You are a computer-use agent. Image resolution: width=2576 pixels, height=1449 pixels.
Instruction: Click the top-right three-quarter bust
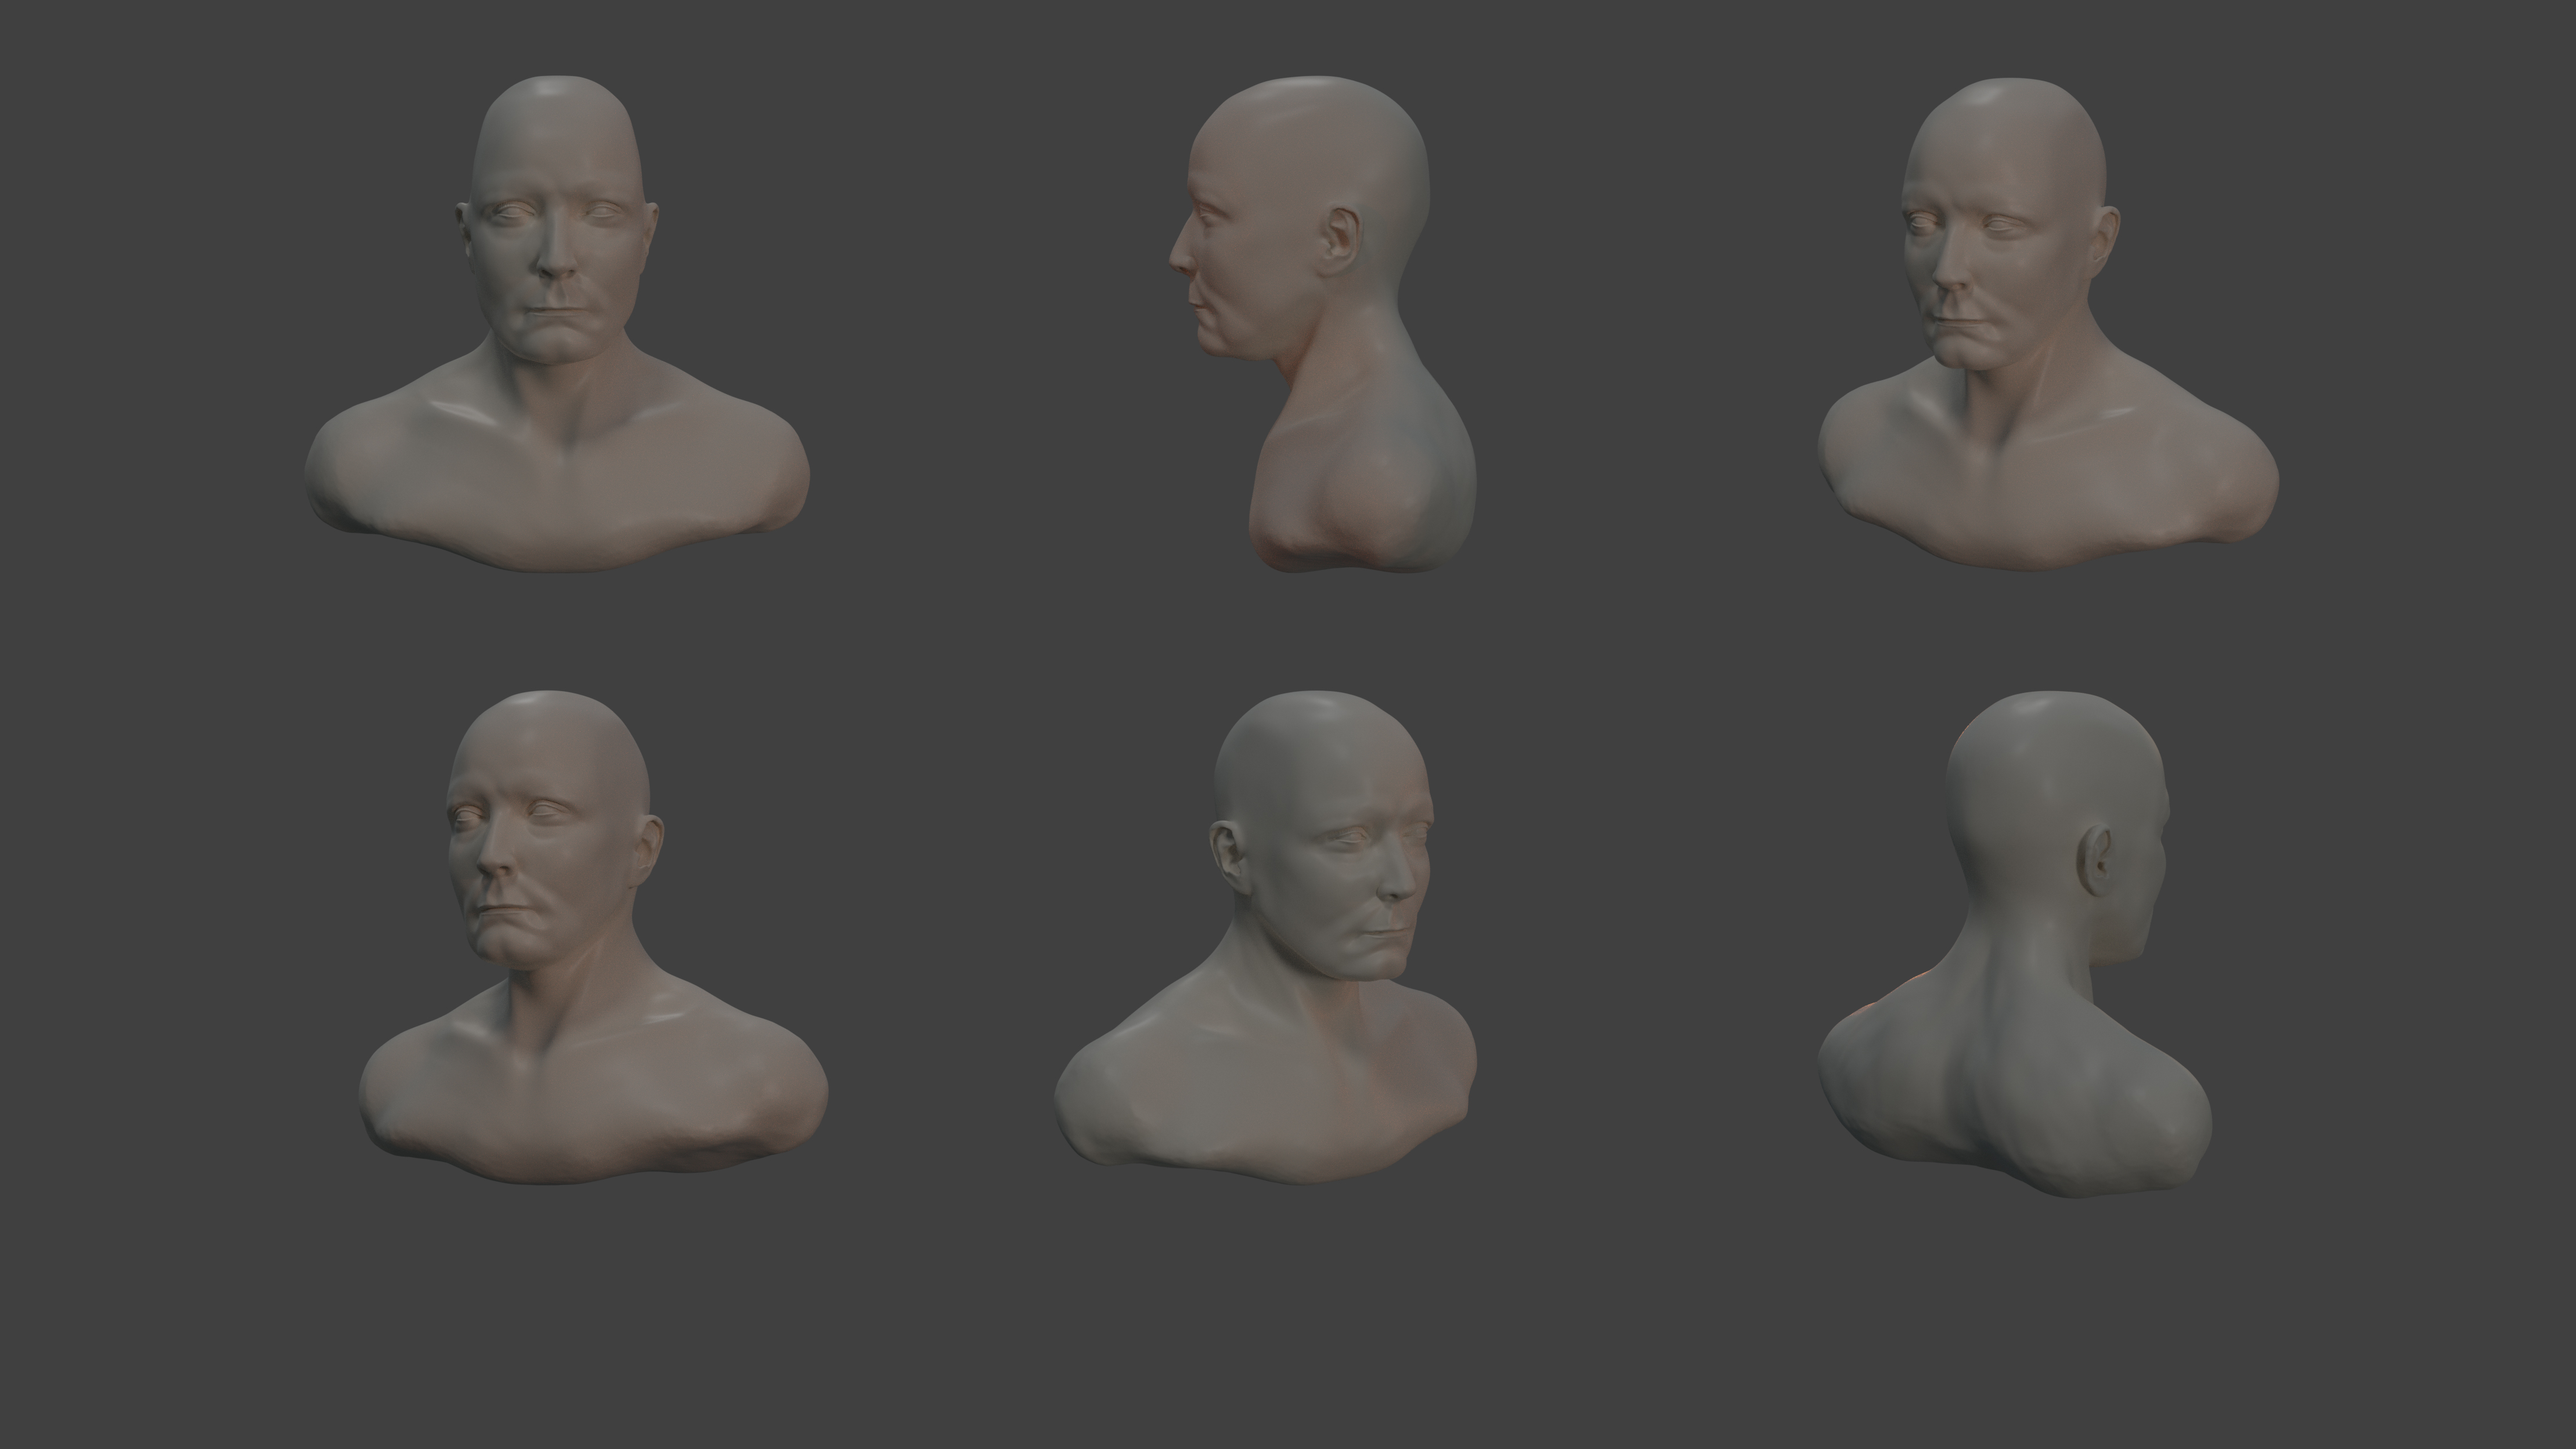2040,330
